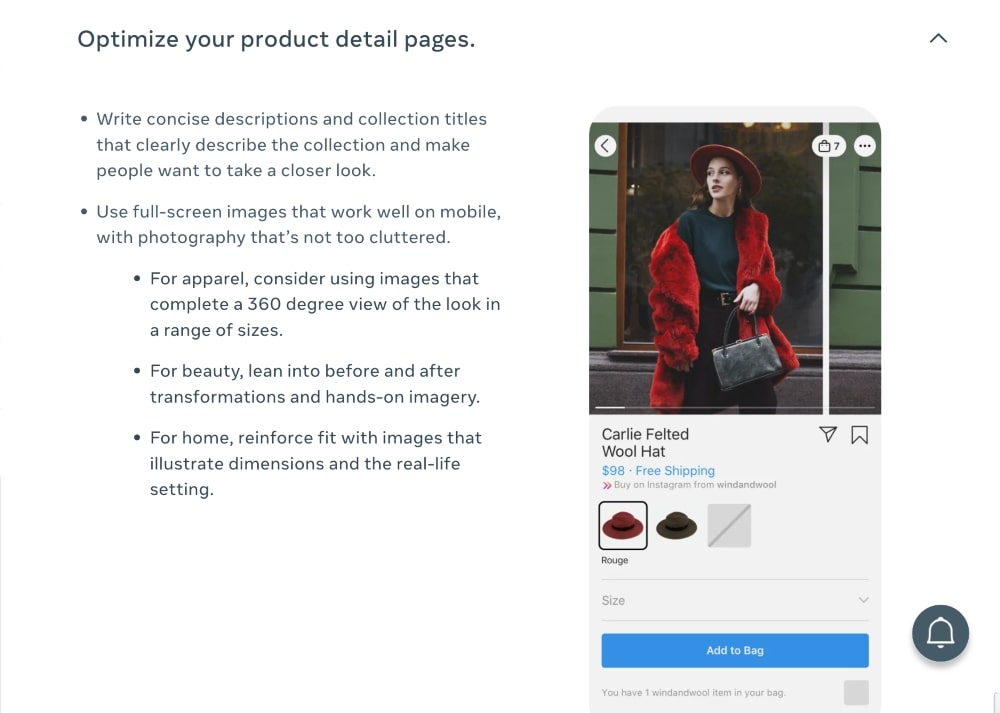Viewport: 1000px width, 713px height.
Task: Click the back arrow on the product image
Action: tap(605, 145)
